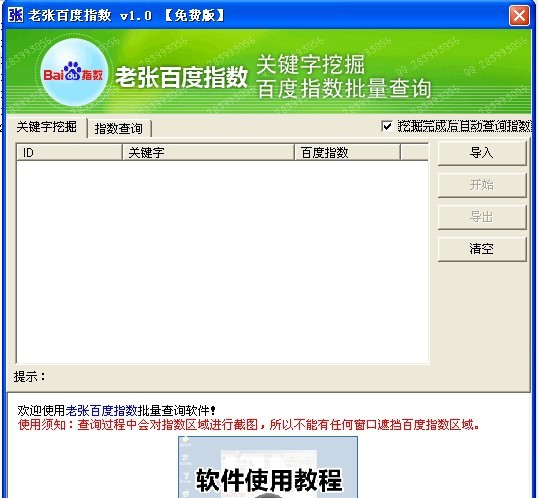Click the 张 app icon in title bar

(x=15, y=15)
